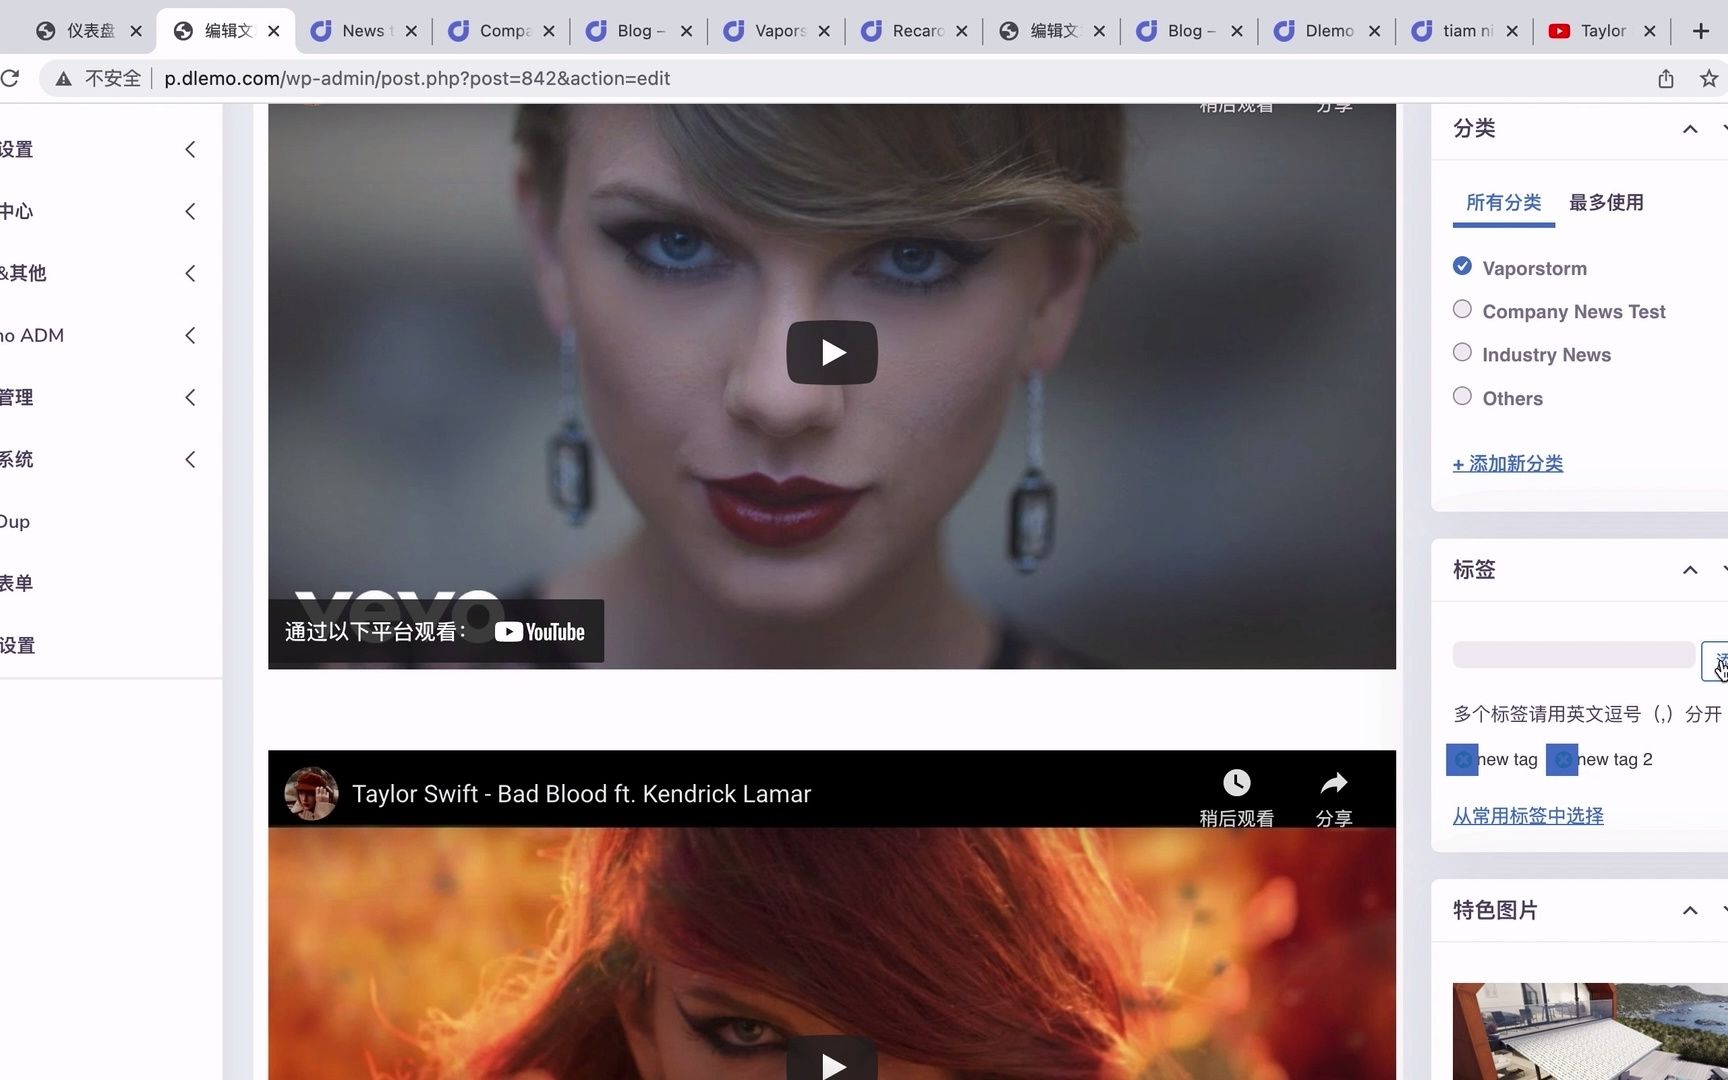Remove the "new tag 2" tag

(x=1562, y=760)
